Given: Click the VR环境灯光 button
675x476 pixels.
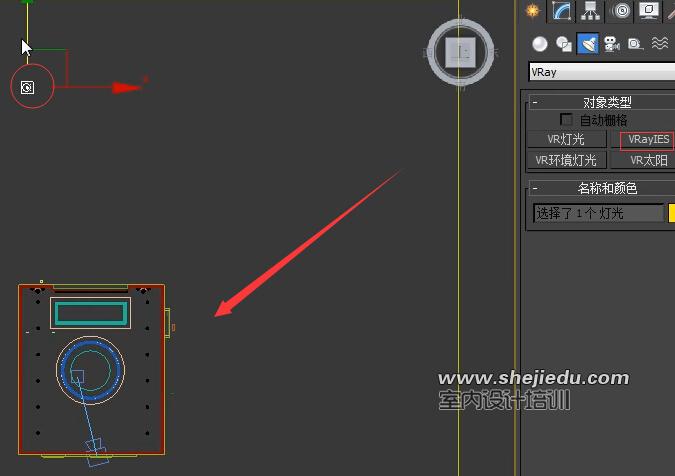Looking at the screenshot, I should [566, 160].
